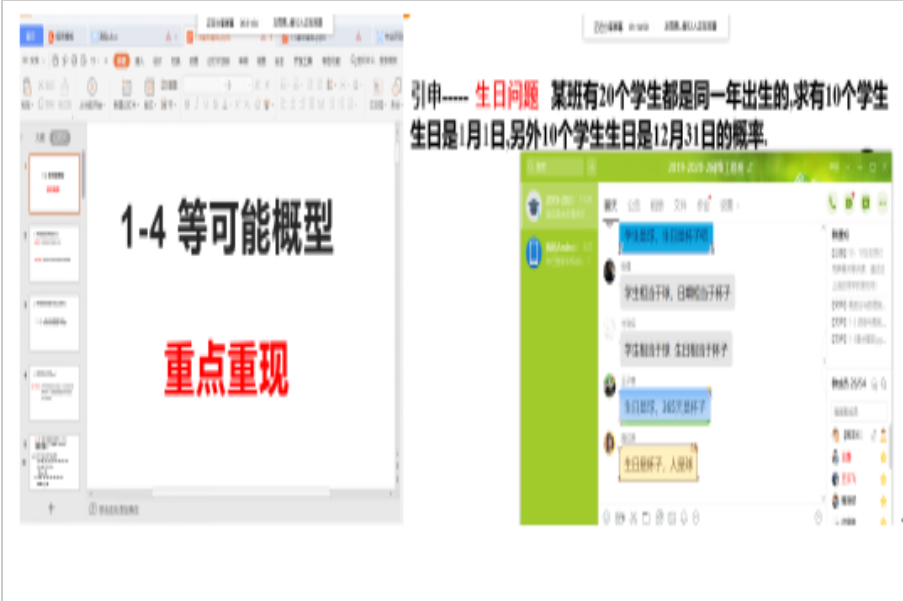
Task: Expand the more tabs arrow after 设置
Action: click(739, 206)
